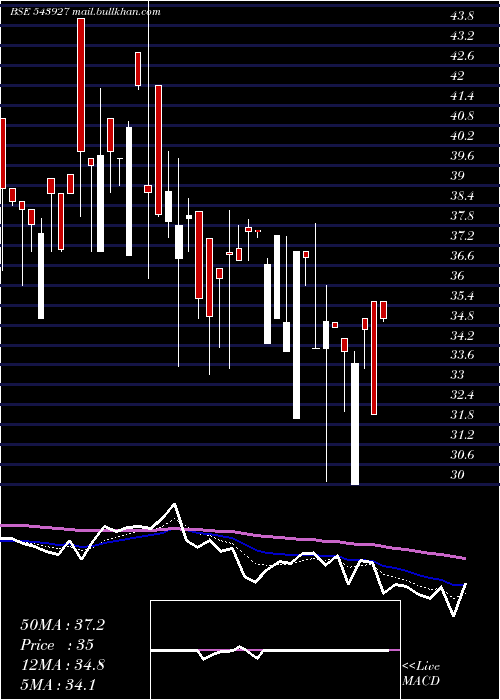Click the white candlestick dropping below 30
500x700 pixels.
(355, 424)
